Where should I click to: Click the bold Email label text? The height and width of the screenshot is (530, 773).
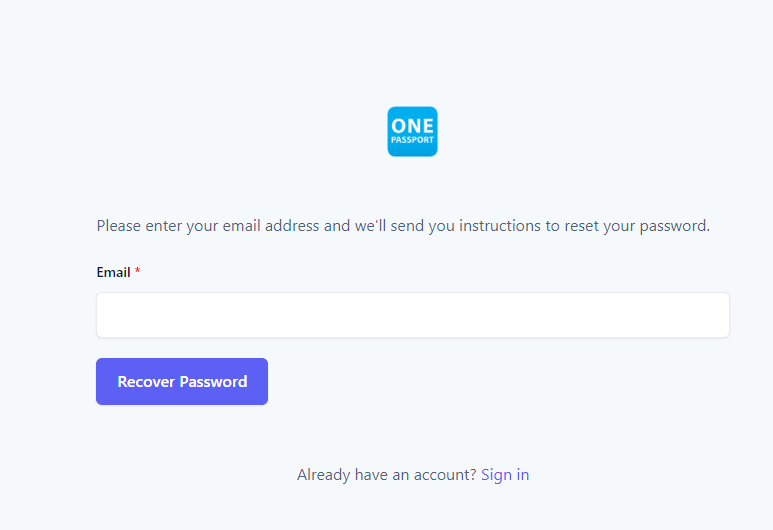113,272
